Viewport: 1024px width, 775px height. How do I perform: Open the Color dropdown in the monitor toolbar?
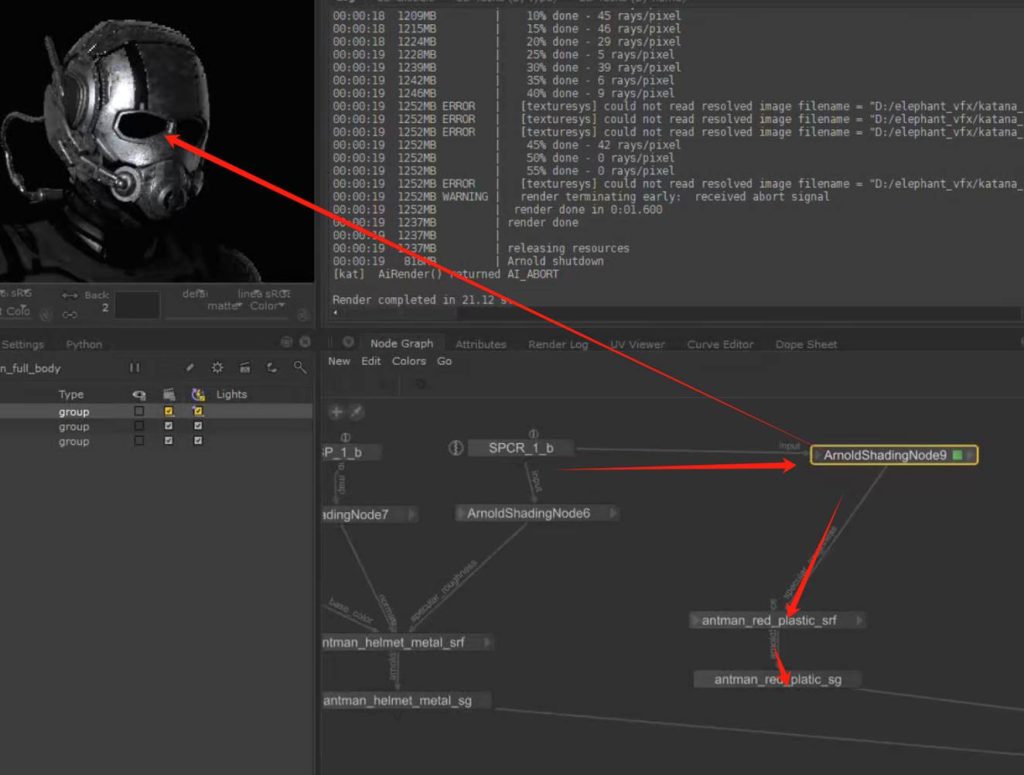pos(267,306)
